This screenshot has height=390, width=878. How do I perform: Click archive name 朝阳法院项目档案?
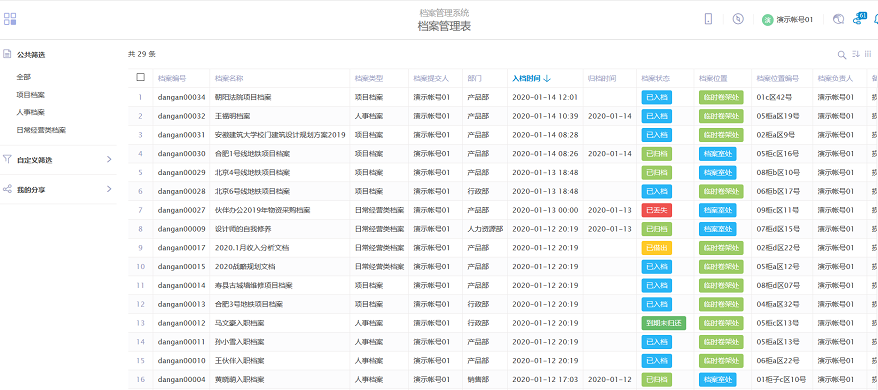(243, 97)
